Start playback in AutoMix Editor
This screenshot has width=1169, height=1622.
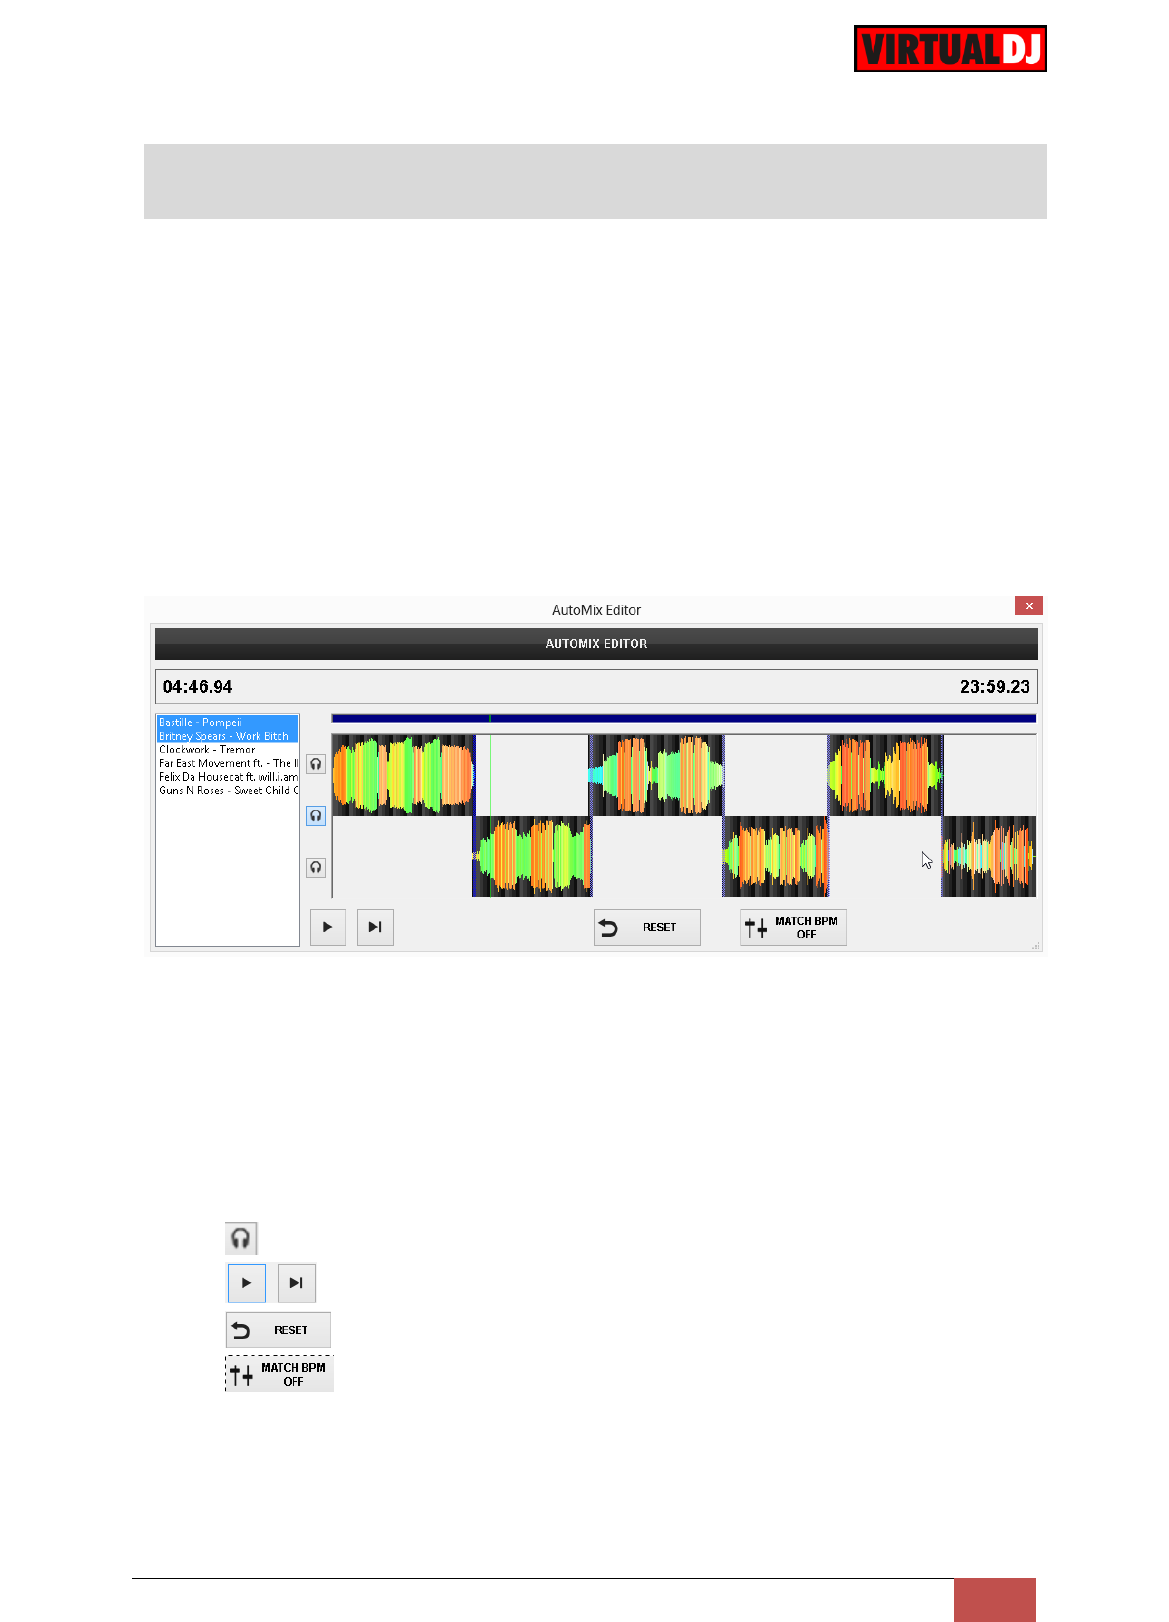328,927
